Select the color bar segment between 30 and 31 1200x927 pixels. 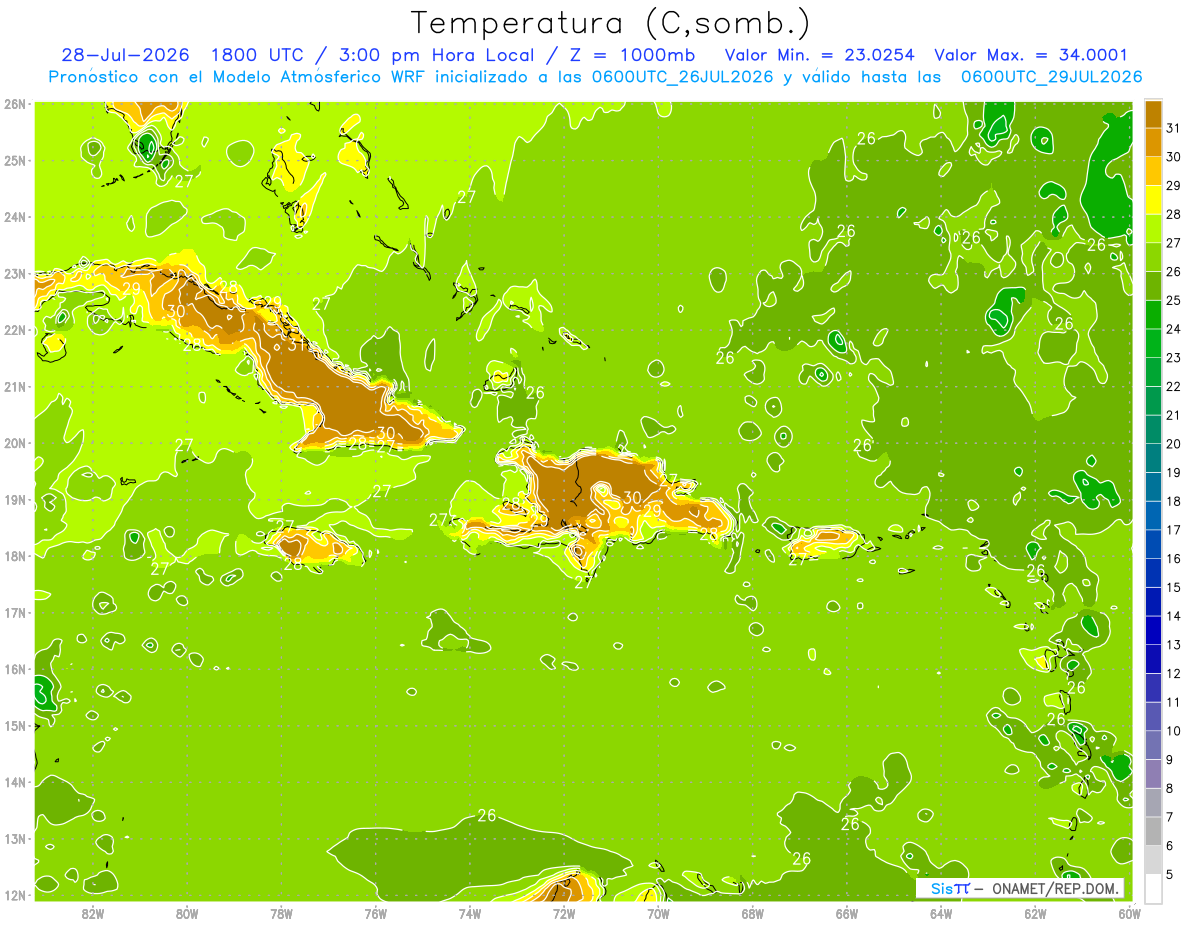[x=1153, y=142]
